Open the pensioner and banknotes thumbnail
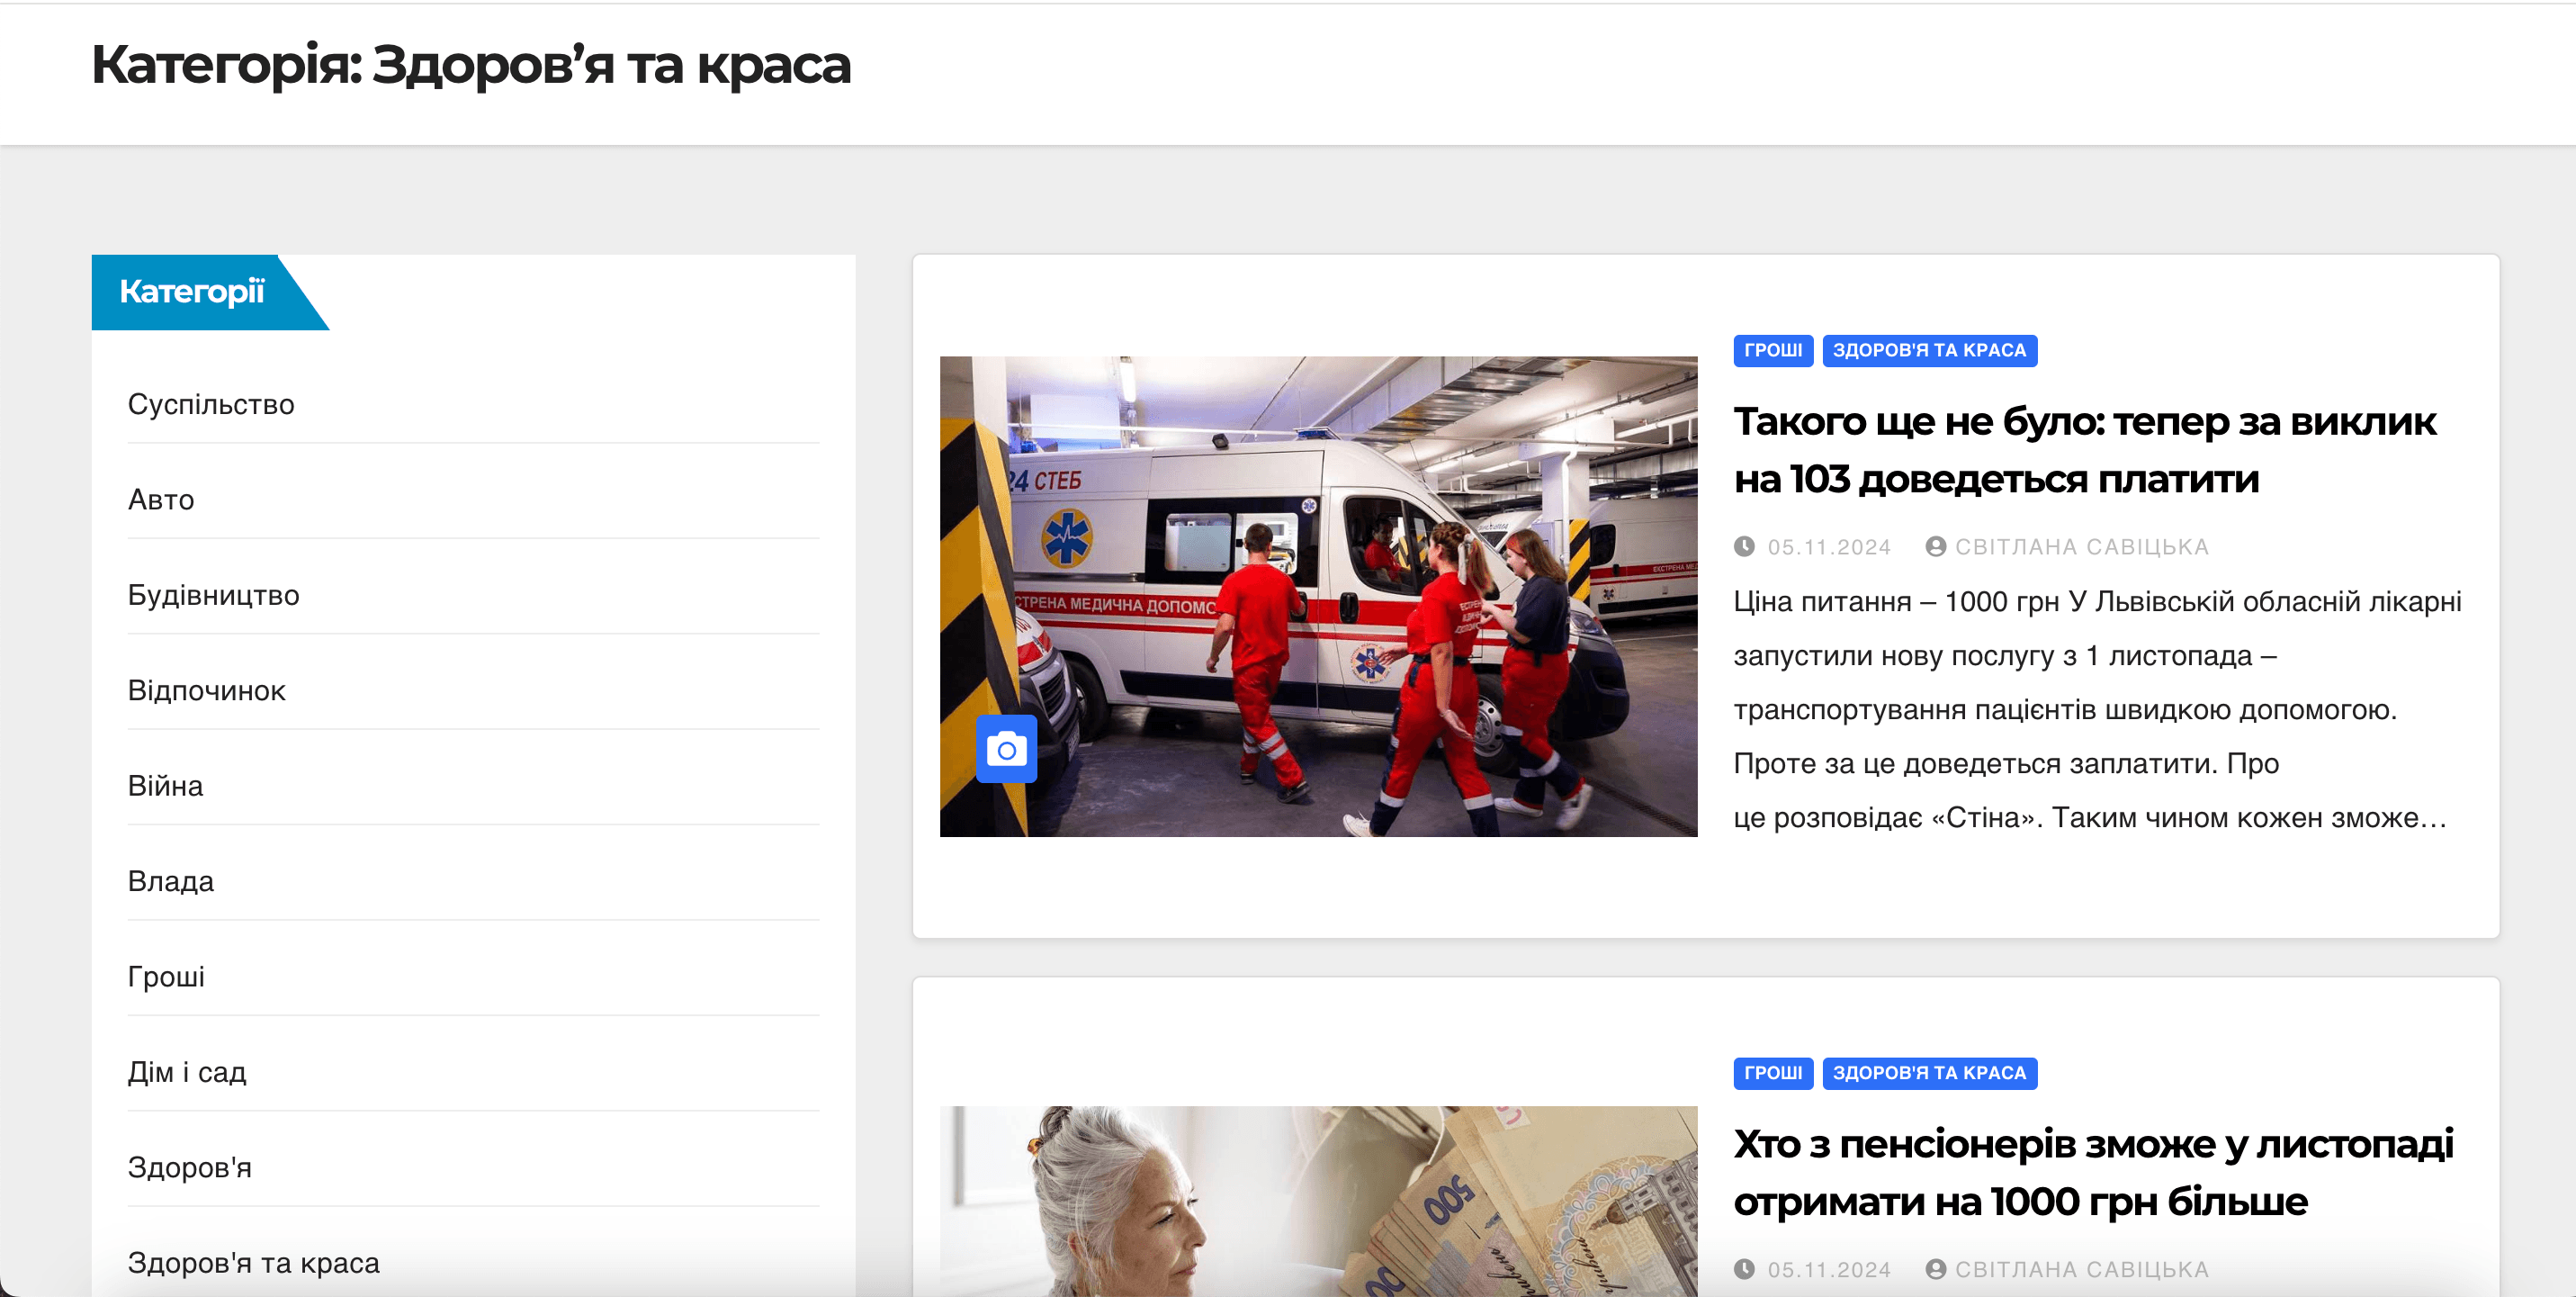Image resolution: width=2576 pixels, height=1297 pixels. point(1318,1200)
